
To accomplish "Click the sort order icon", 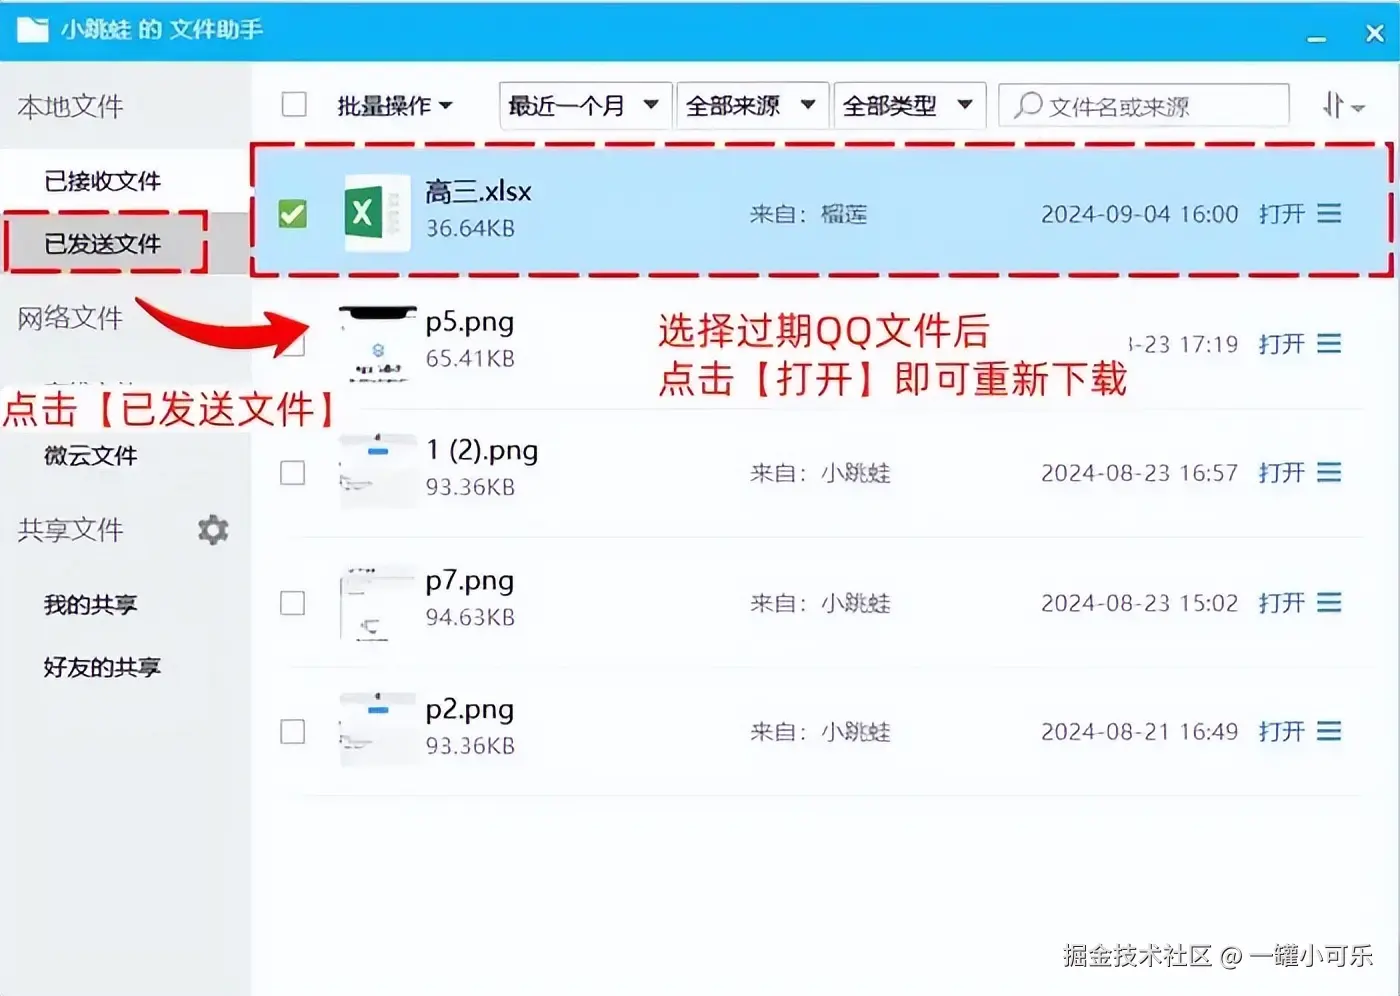I will [1343, 105].
